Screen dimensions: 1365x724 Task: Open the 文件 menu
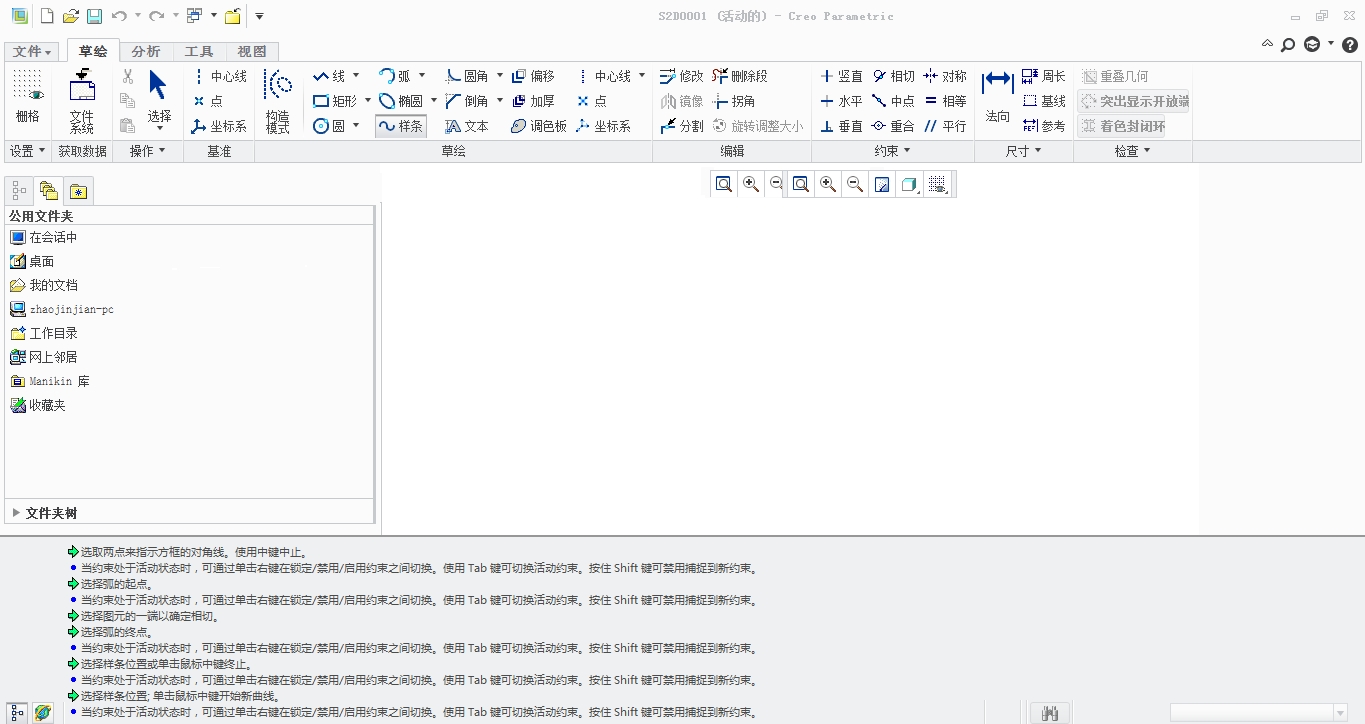(x=33, y=52)
